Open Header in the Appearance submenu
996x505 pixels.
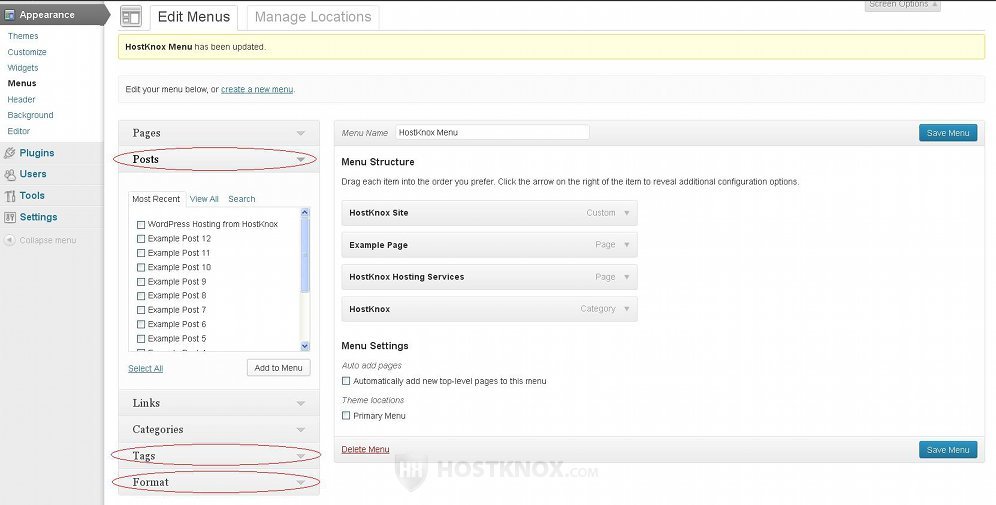22,100
